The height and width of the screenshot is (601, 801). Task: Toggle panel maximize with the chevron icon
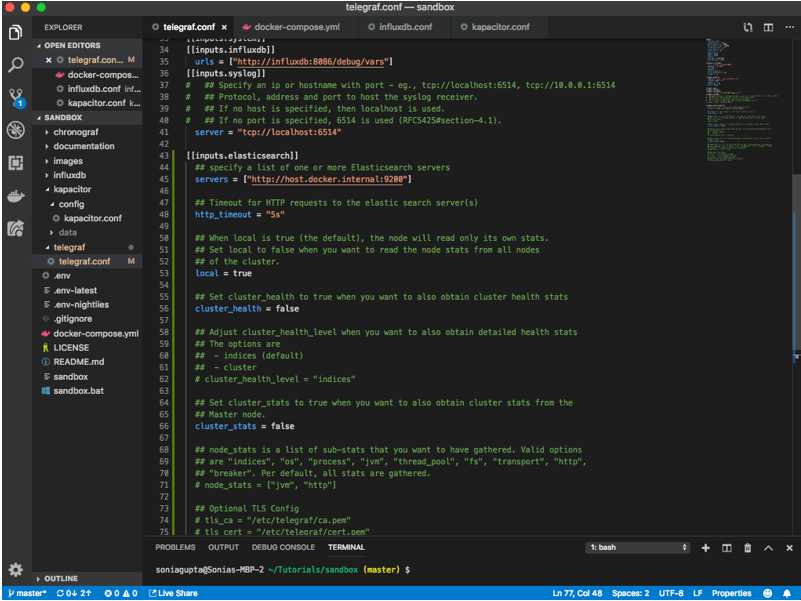point(768,548)
